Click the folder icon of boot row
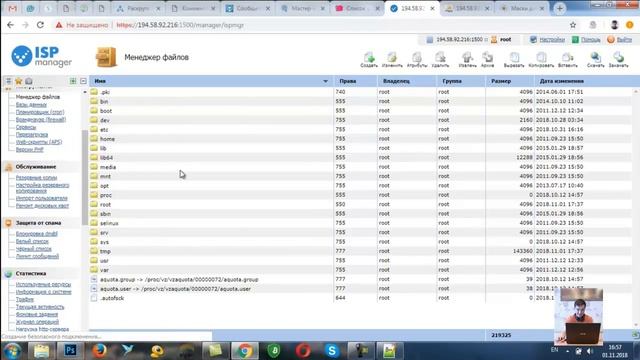The height and width of the screenshot is (360, 640). (94, 110)
